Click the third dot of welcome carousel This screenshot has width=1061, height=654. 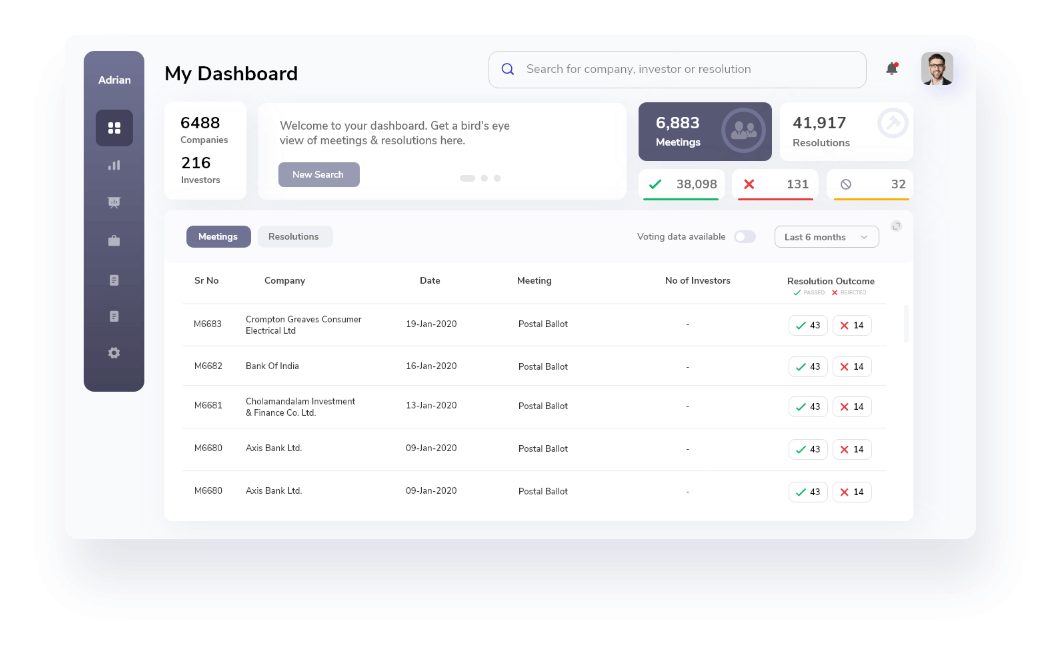point(497,178)
